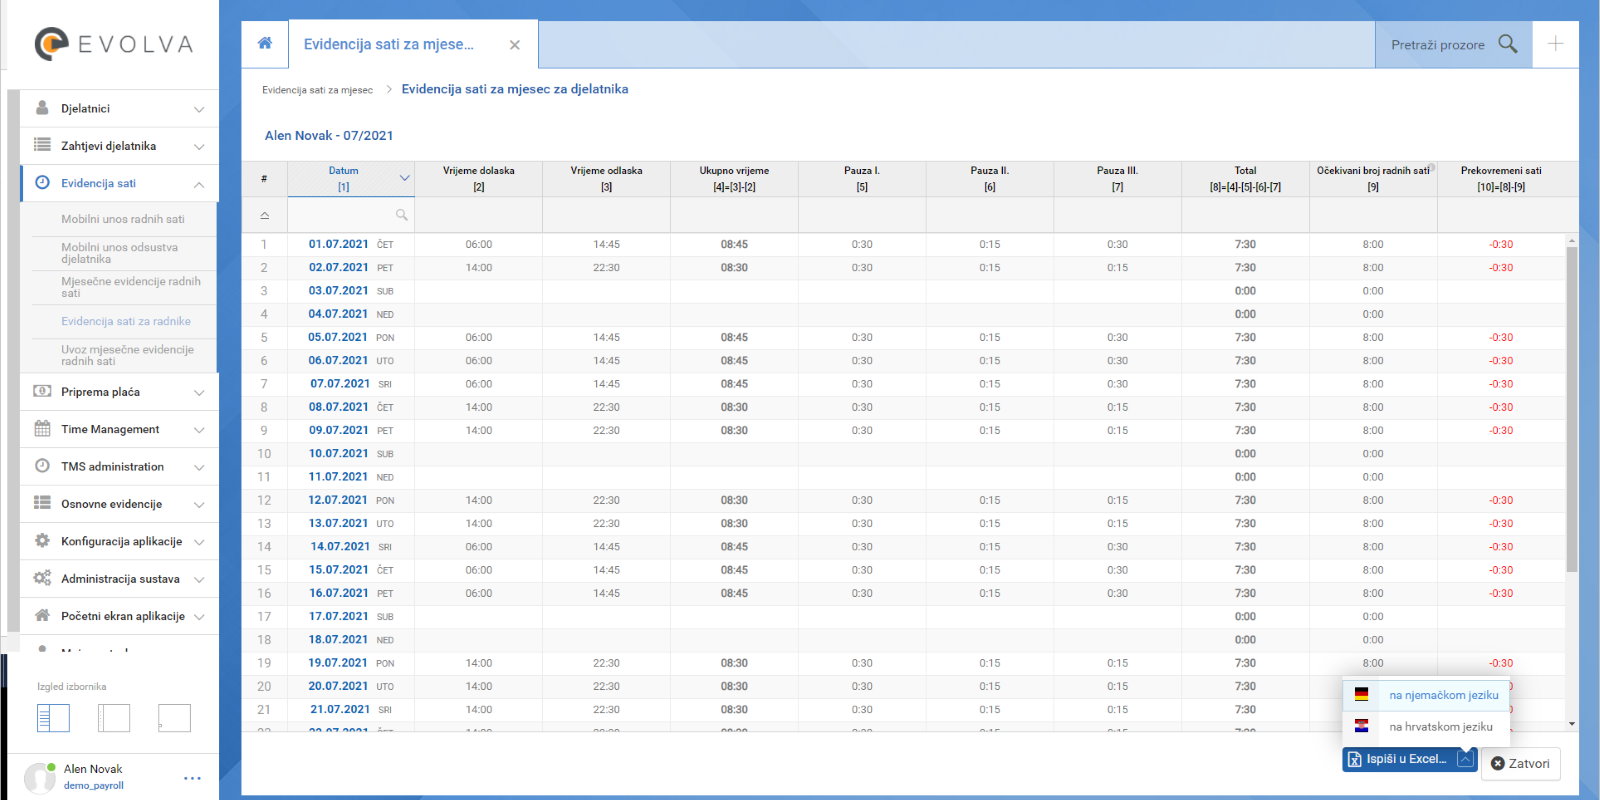Click the Zatvori button
This screenshot has width=1600, height=800.
1520,763
